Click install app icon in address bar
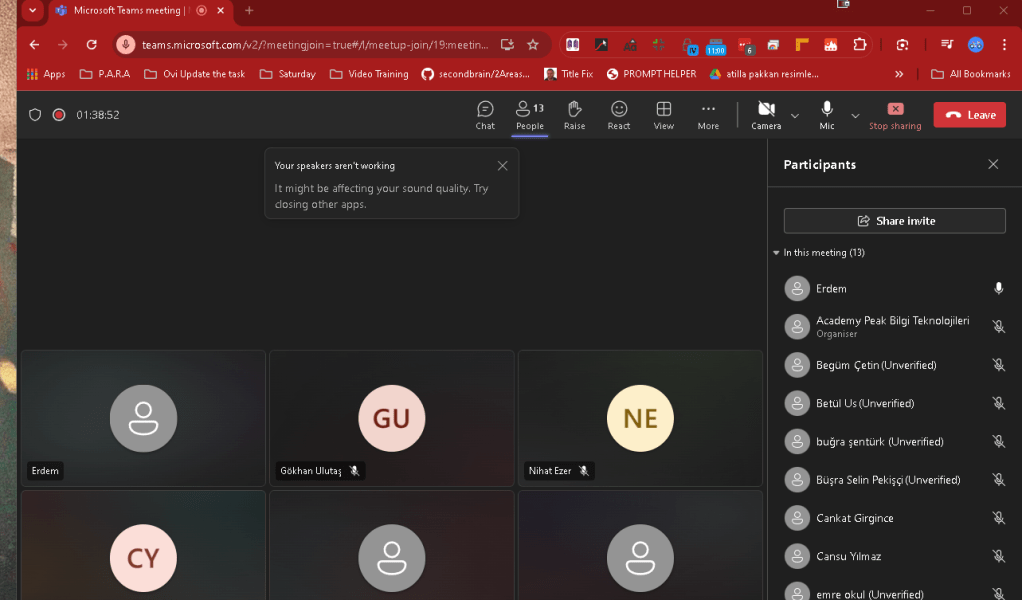The height and width of the screenshot is (600, 1022). pos(507,44)
